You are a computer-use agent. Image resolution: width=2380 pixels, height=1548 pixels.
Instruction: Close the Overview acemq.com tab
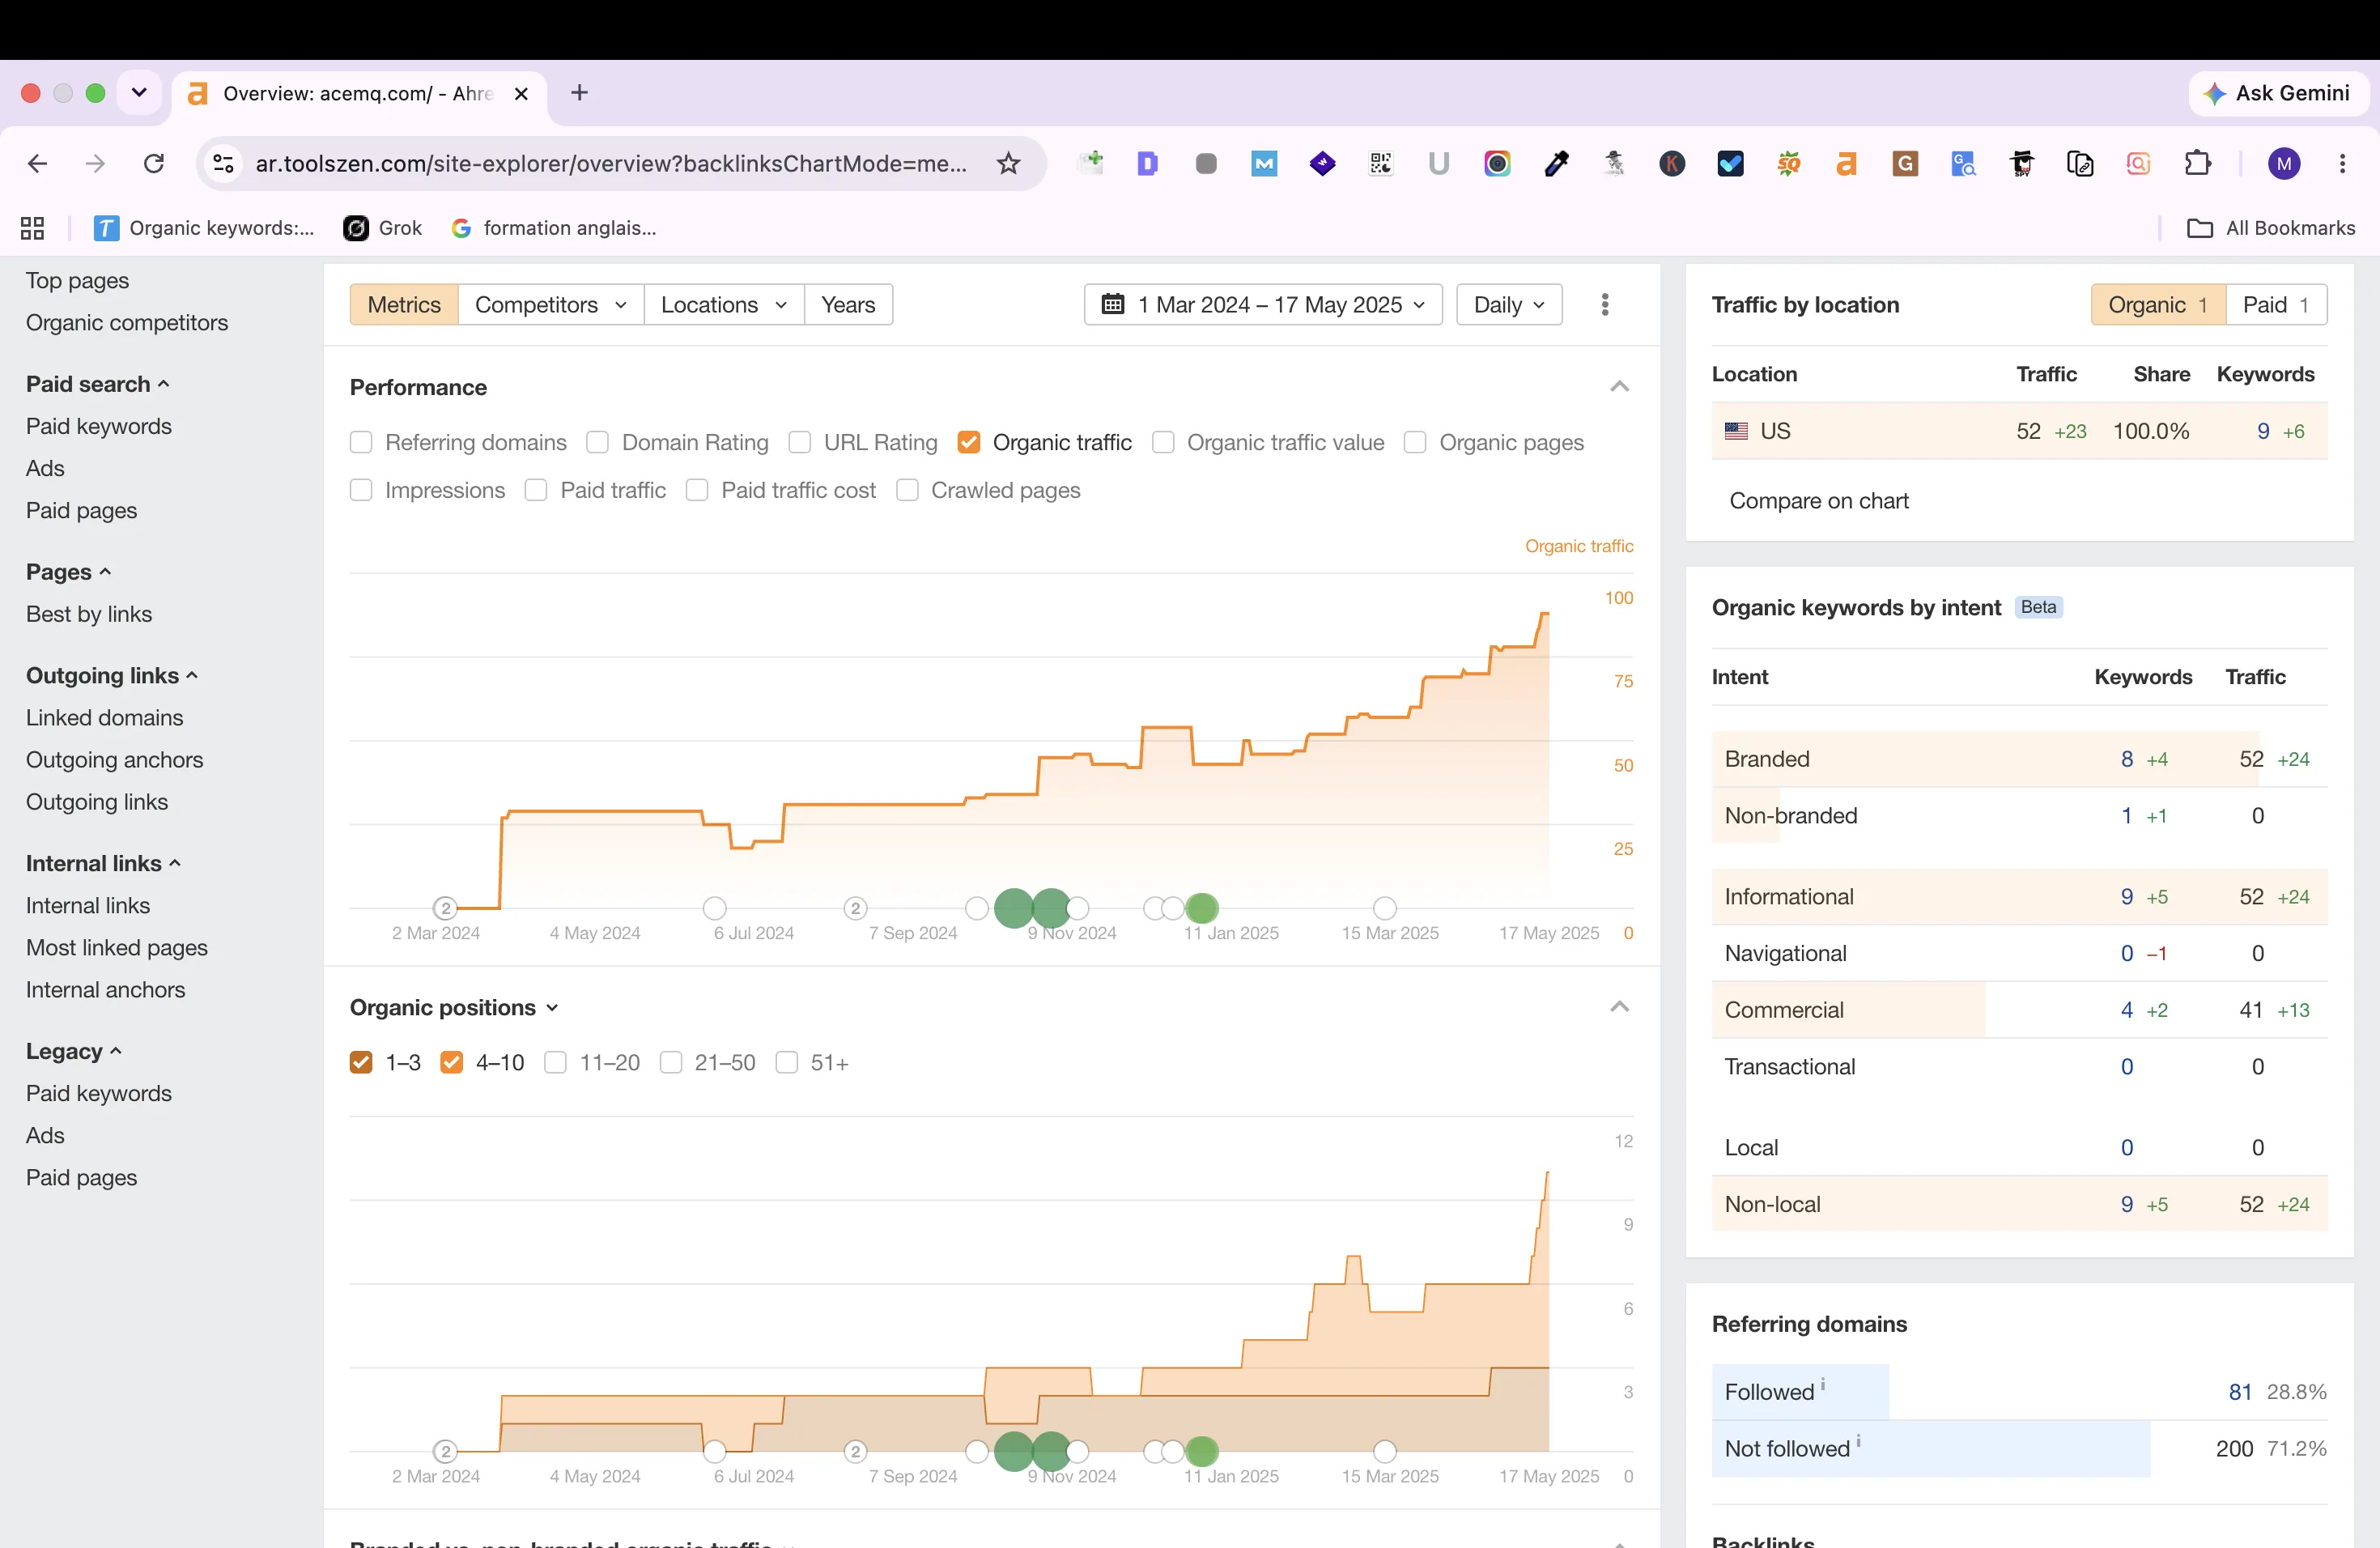pos(521,94)
